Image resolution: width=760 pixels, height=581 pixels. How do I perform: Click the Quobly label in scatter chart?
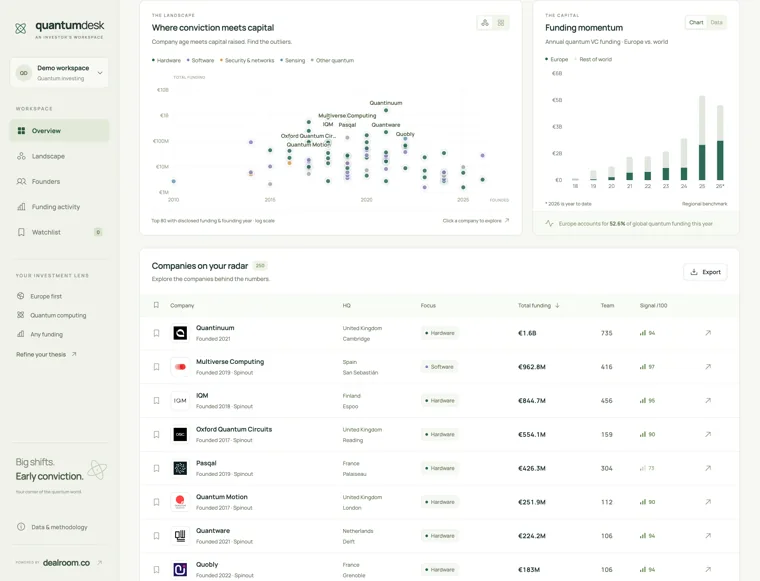tap(405, 134)
